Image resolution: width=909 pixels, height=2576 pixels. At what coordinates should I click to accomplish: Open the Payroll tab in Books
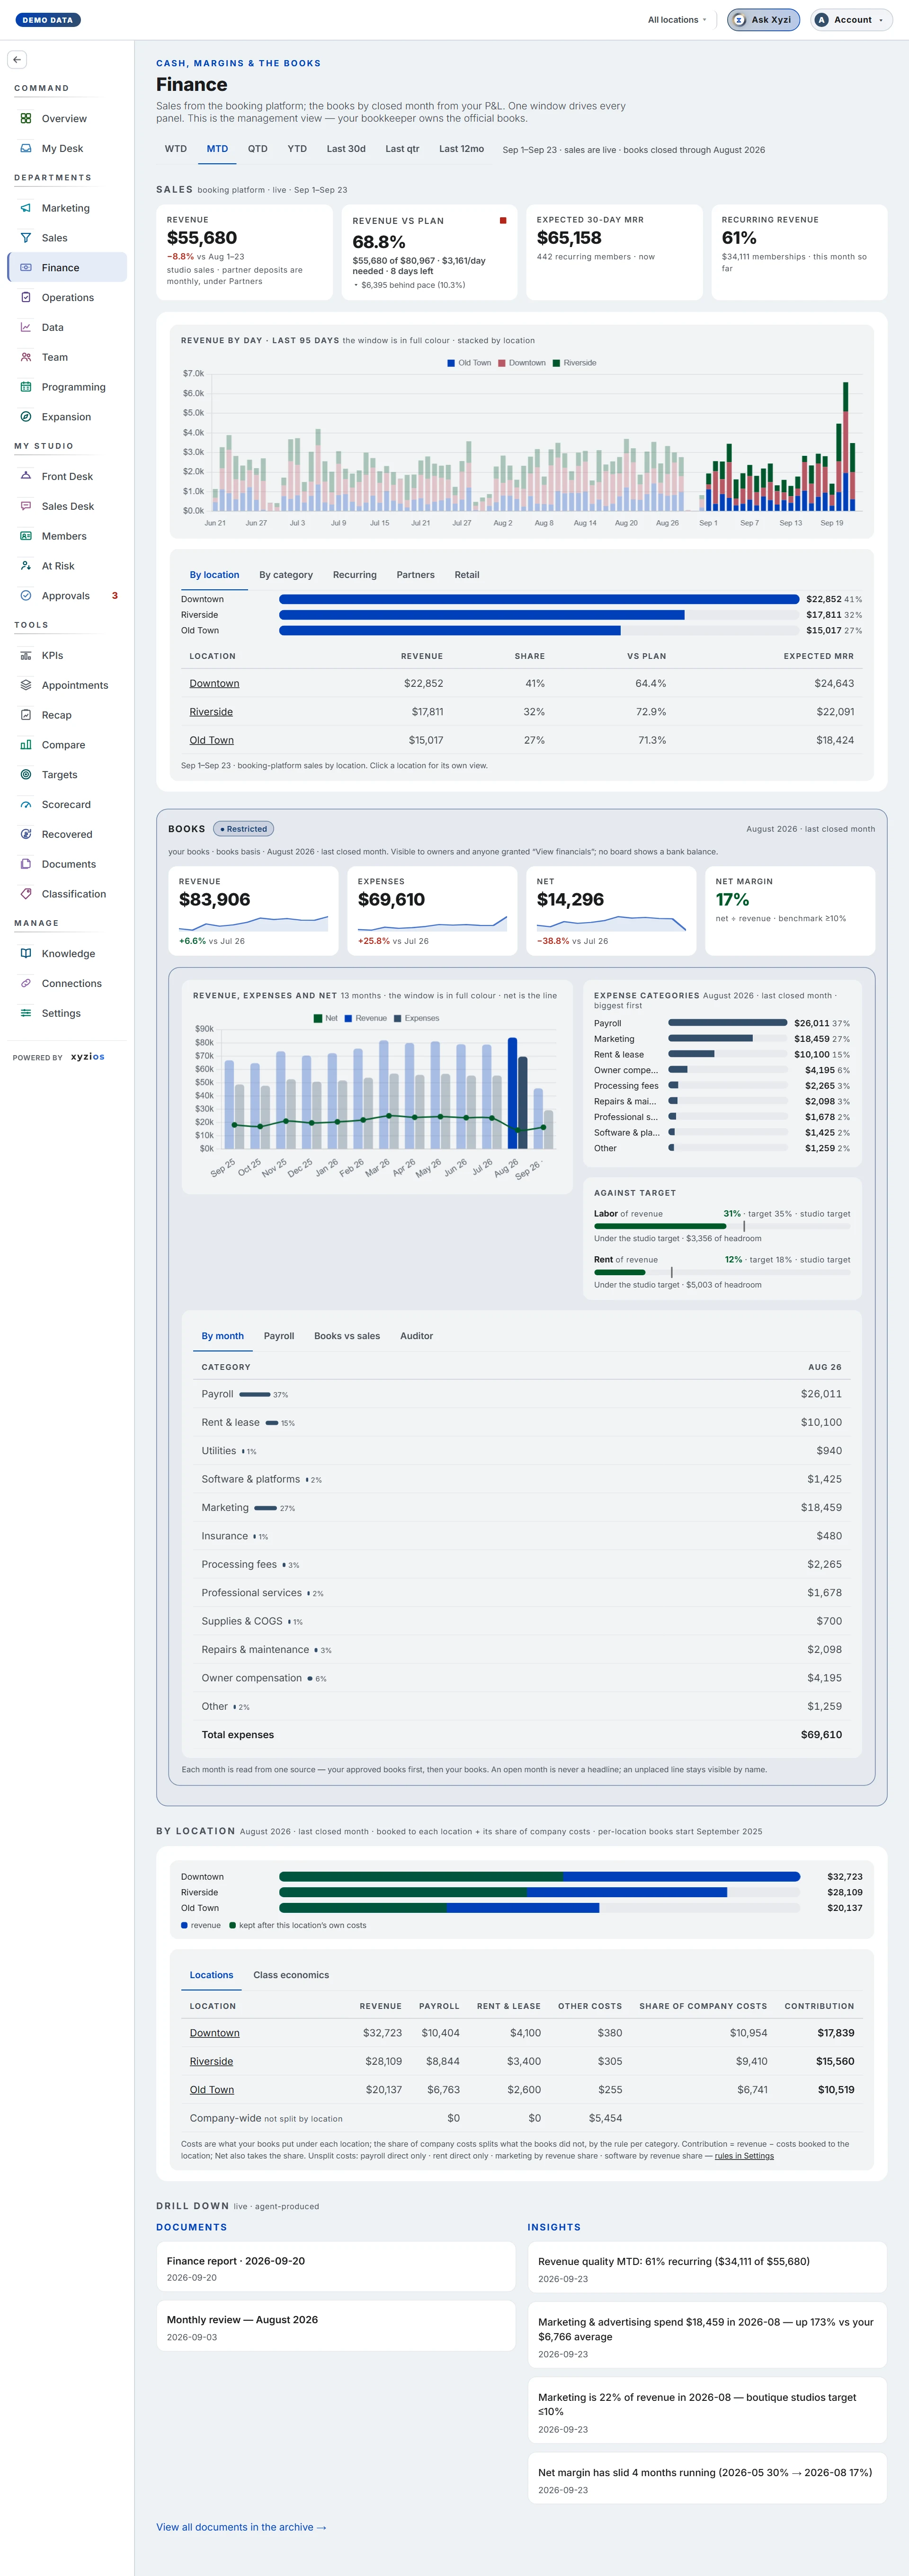[279, 1336]
